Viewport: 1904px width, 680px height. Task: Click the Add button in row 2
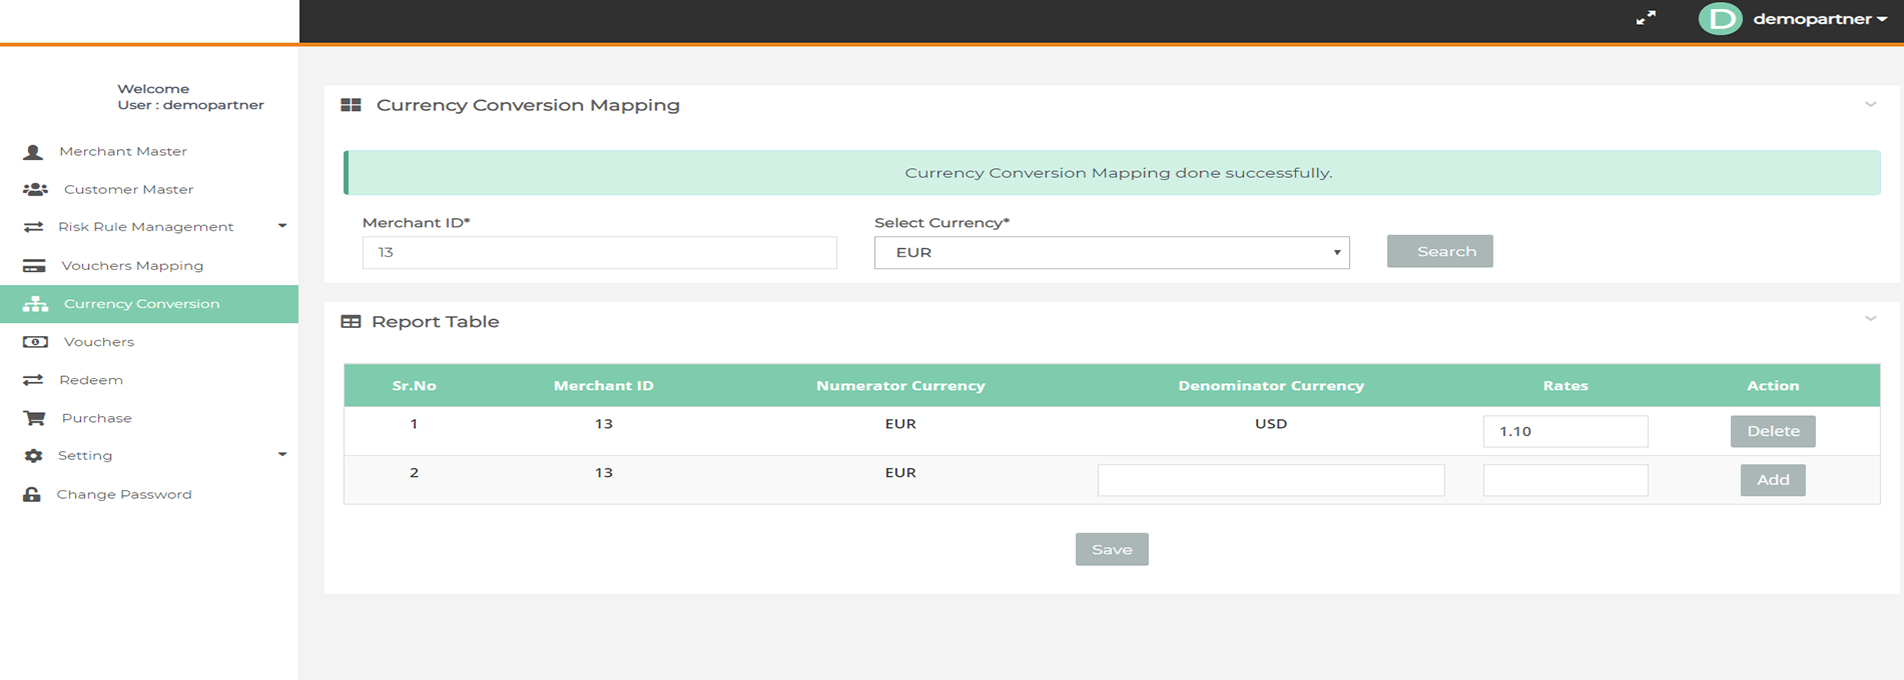(1772, 480)
